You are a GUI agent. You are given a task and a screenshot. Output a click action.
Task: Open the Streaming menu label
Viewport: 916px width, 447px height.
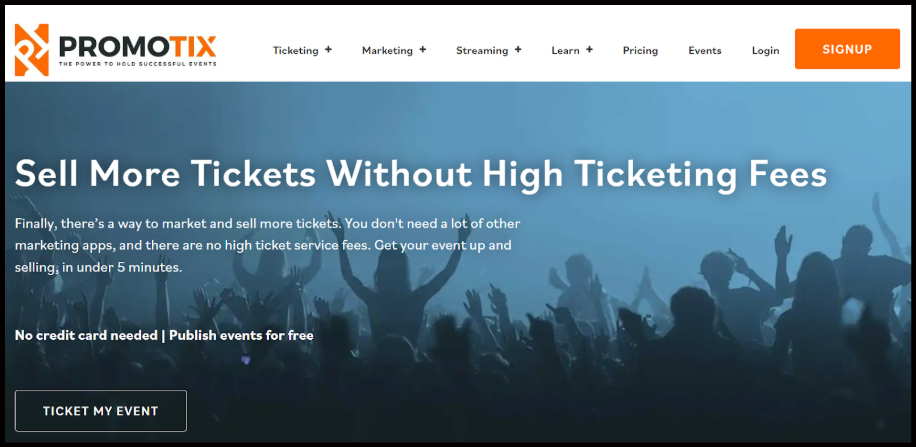(x=482, y=51)
